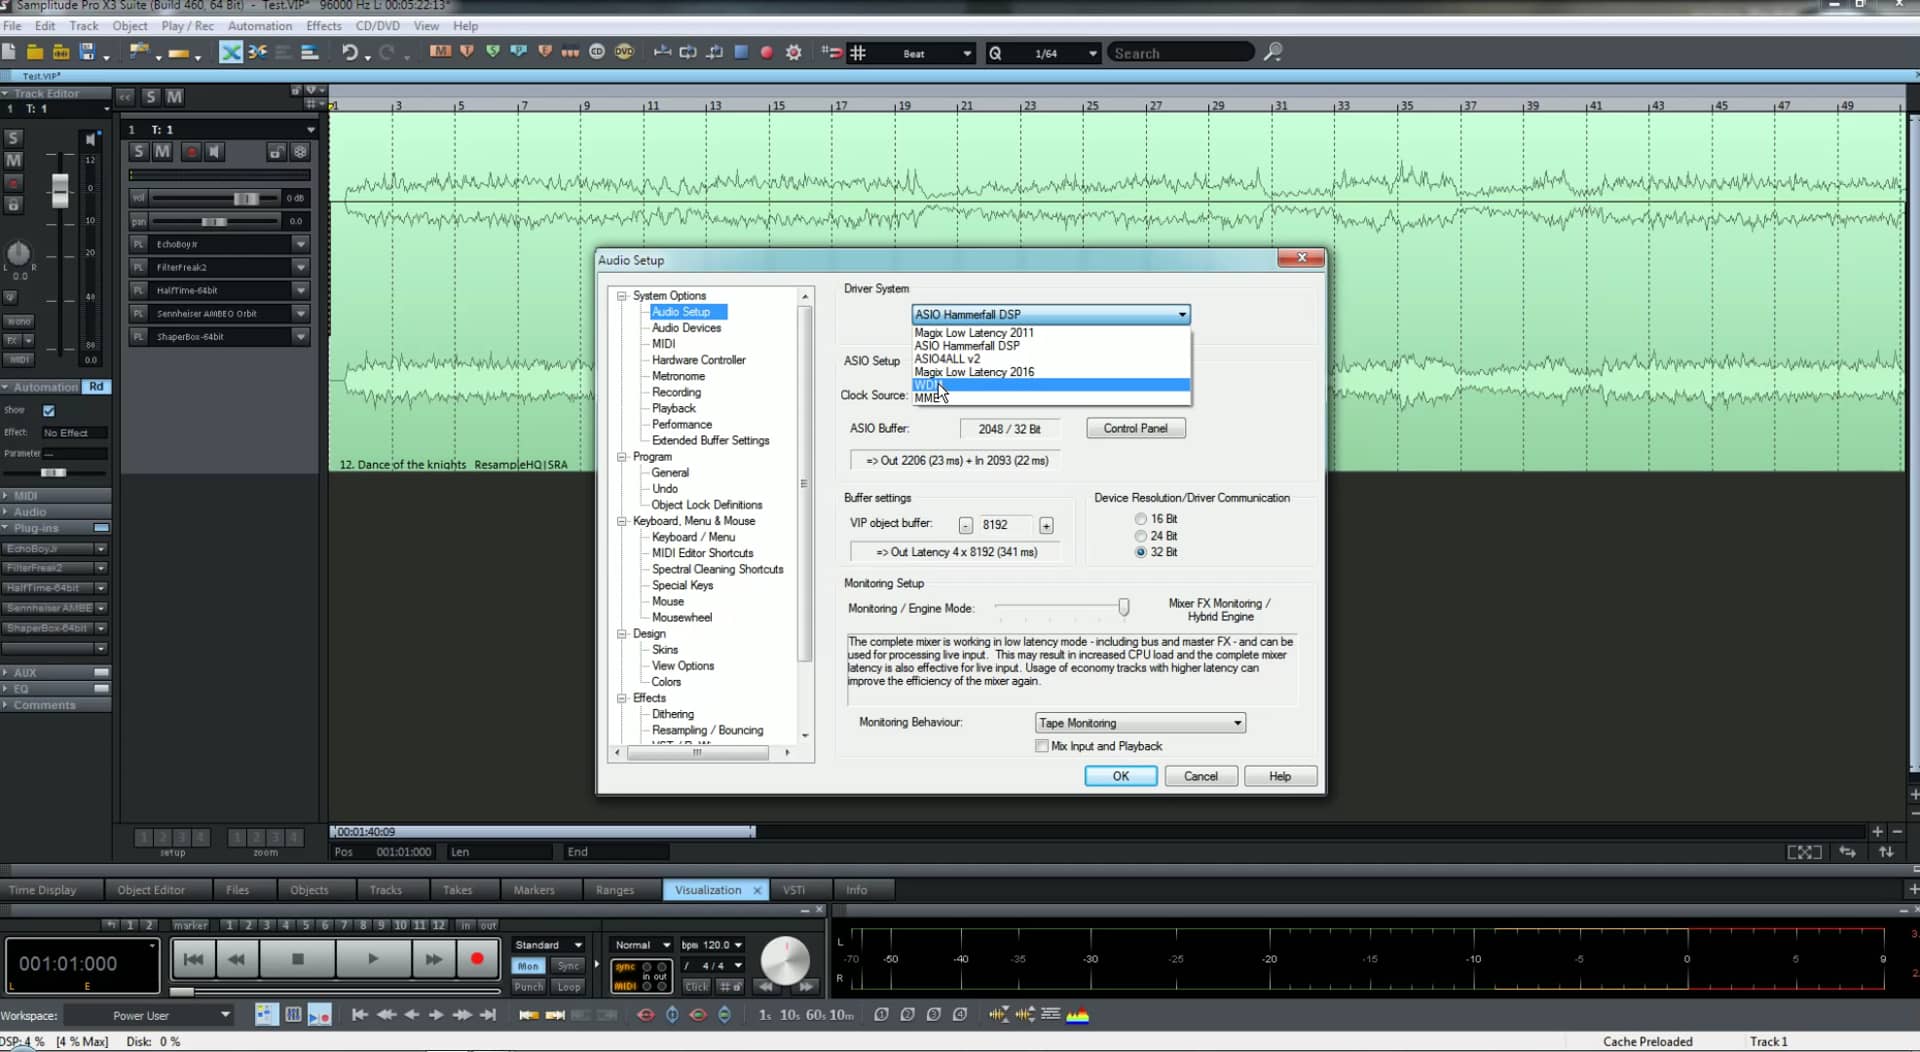1920x1052 pixels.
Task: Click the DVD icon in the toolbar
Action: point(624,52)
